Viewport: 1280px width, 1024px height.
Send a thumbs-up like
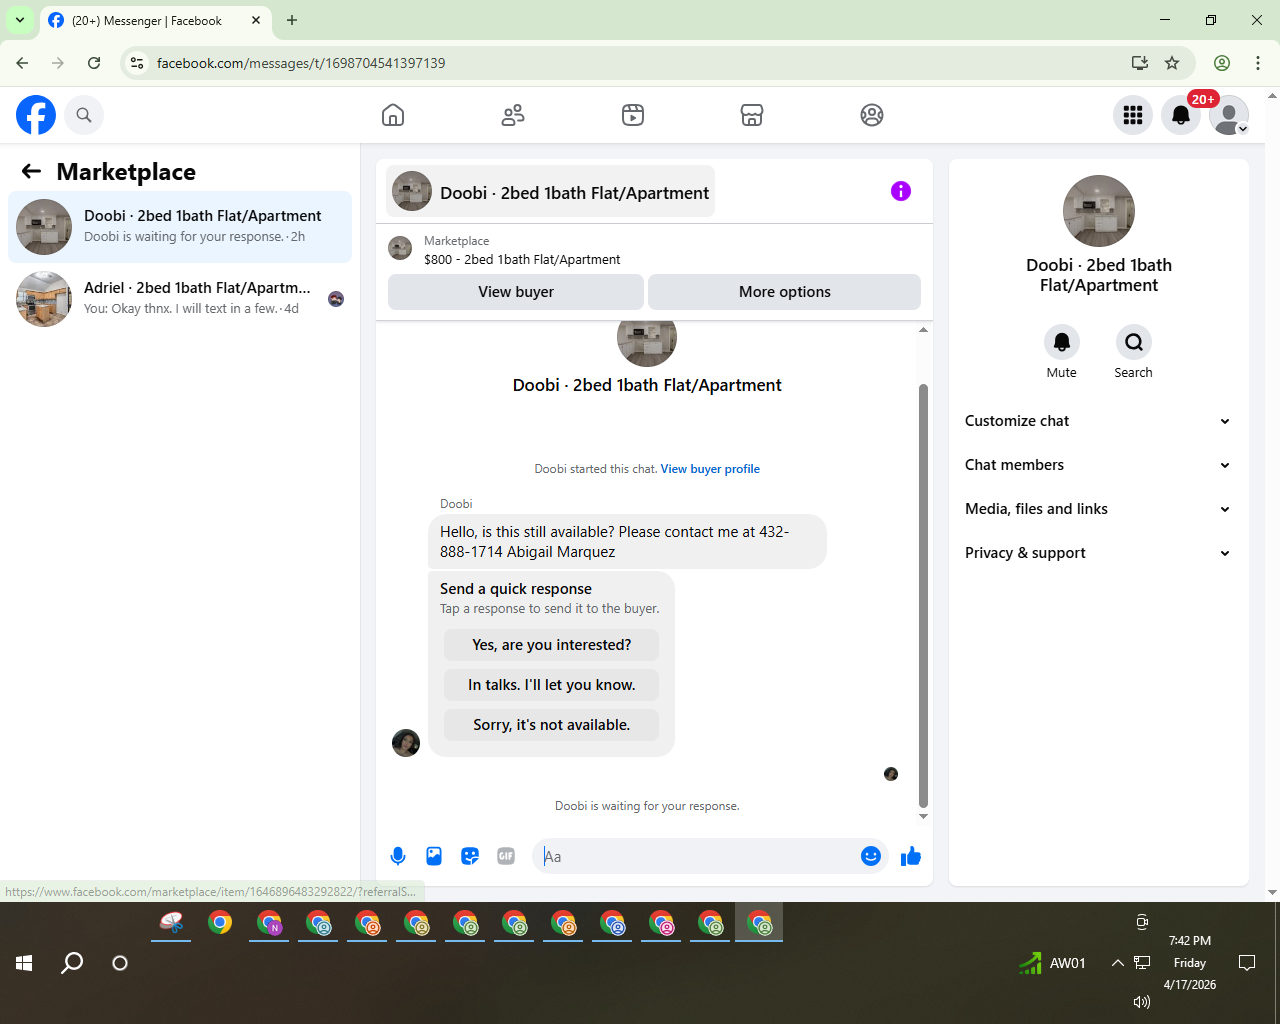(911, 856)
